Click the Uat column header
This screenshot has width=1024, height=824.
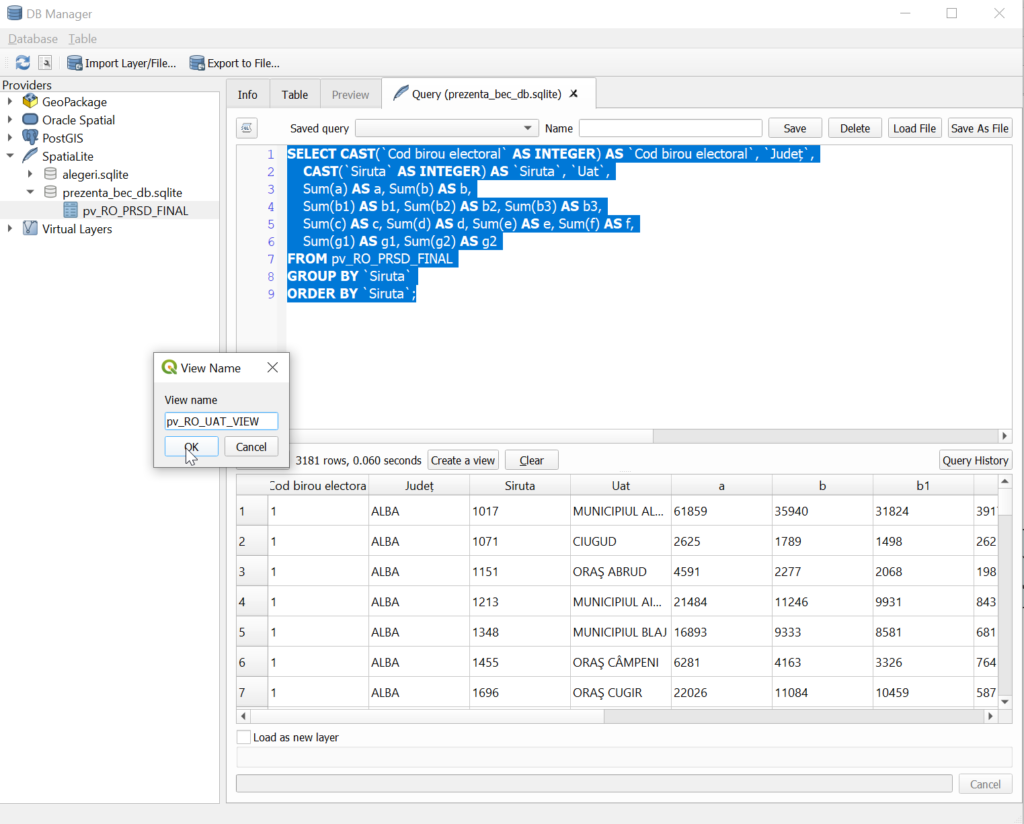coord(620,485)
